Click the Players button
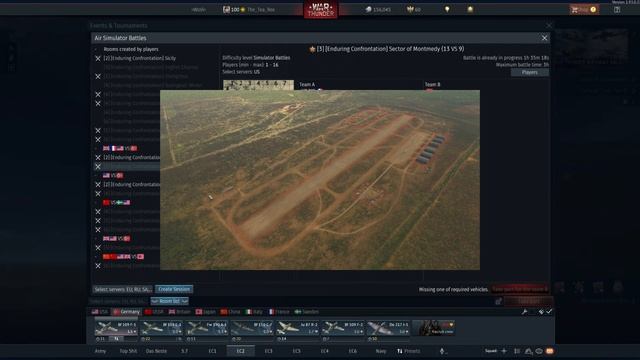 click(x=530, y=72)
